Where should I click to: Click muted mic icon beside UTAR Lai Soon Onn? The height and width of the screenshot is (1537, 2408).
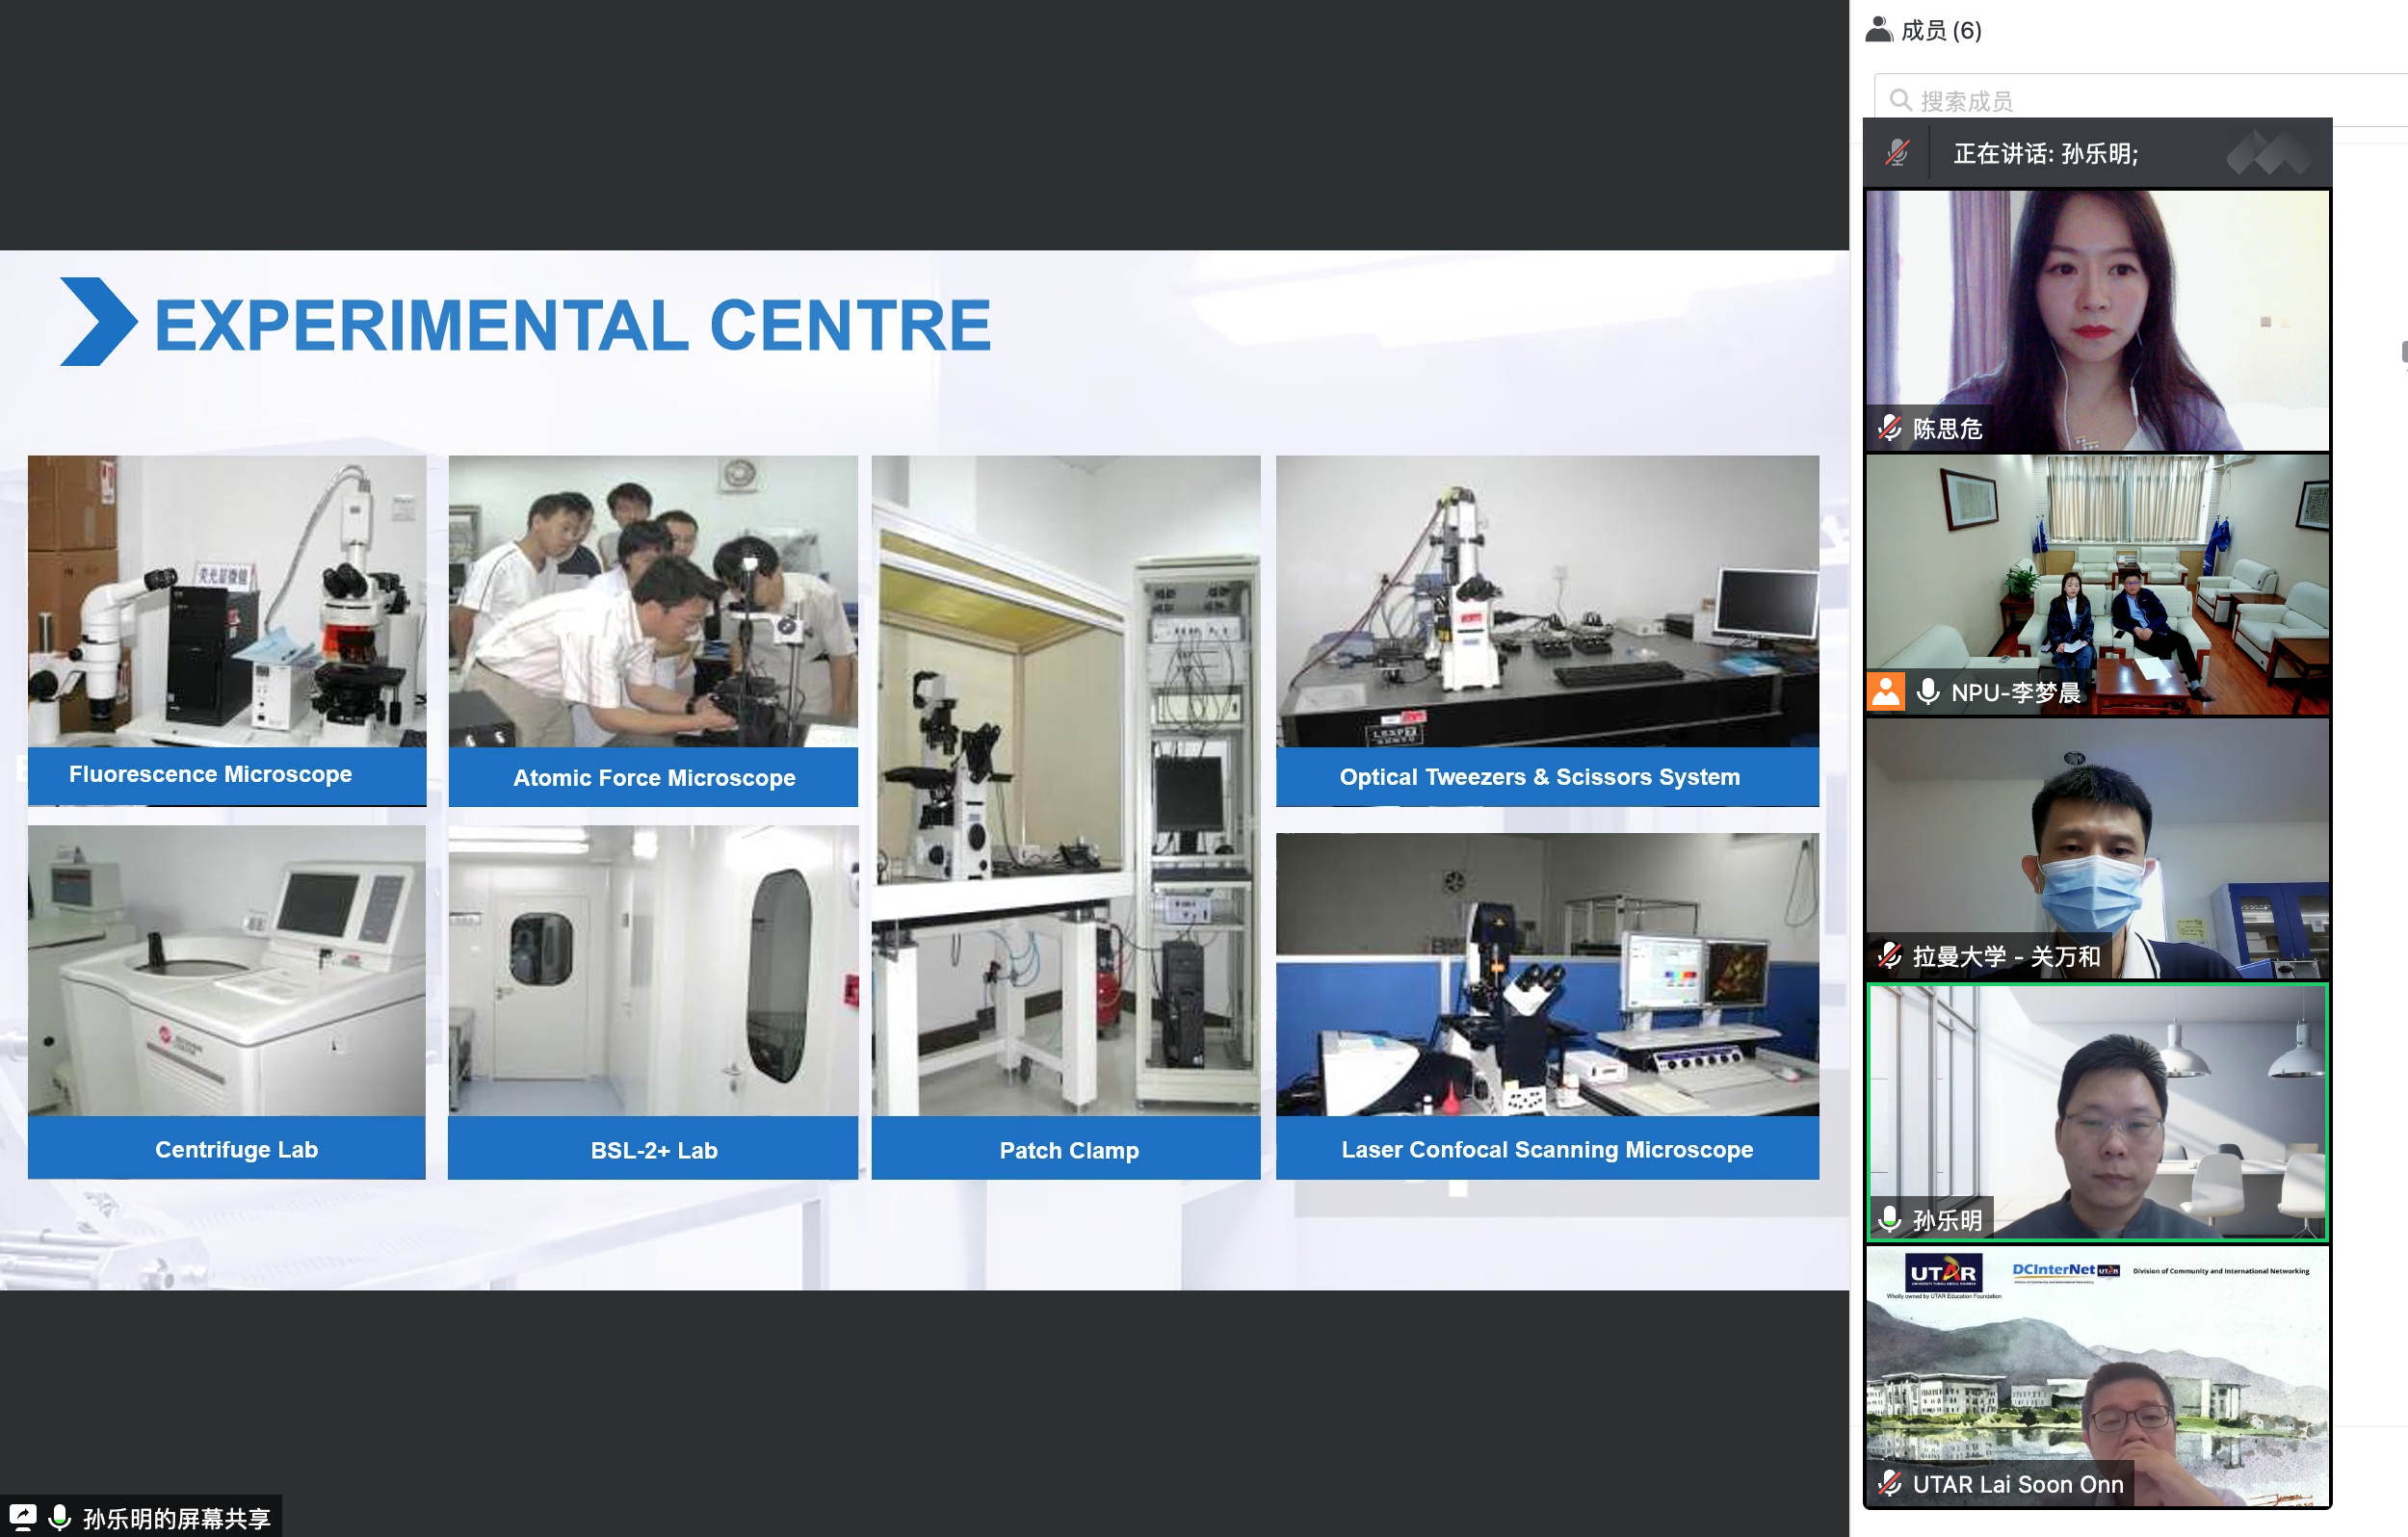pyautogui.click(x=1889, y=1484)
